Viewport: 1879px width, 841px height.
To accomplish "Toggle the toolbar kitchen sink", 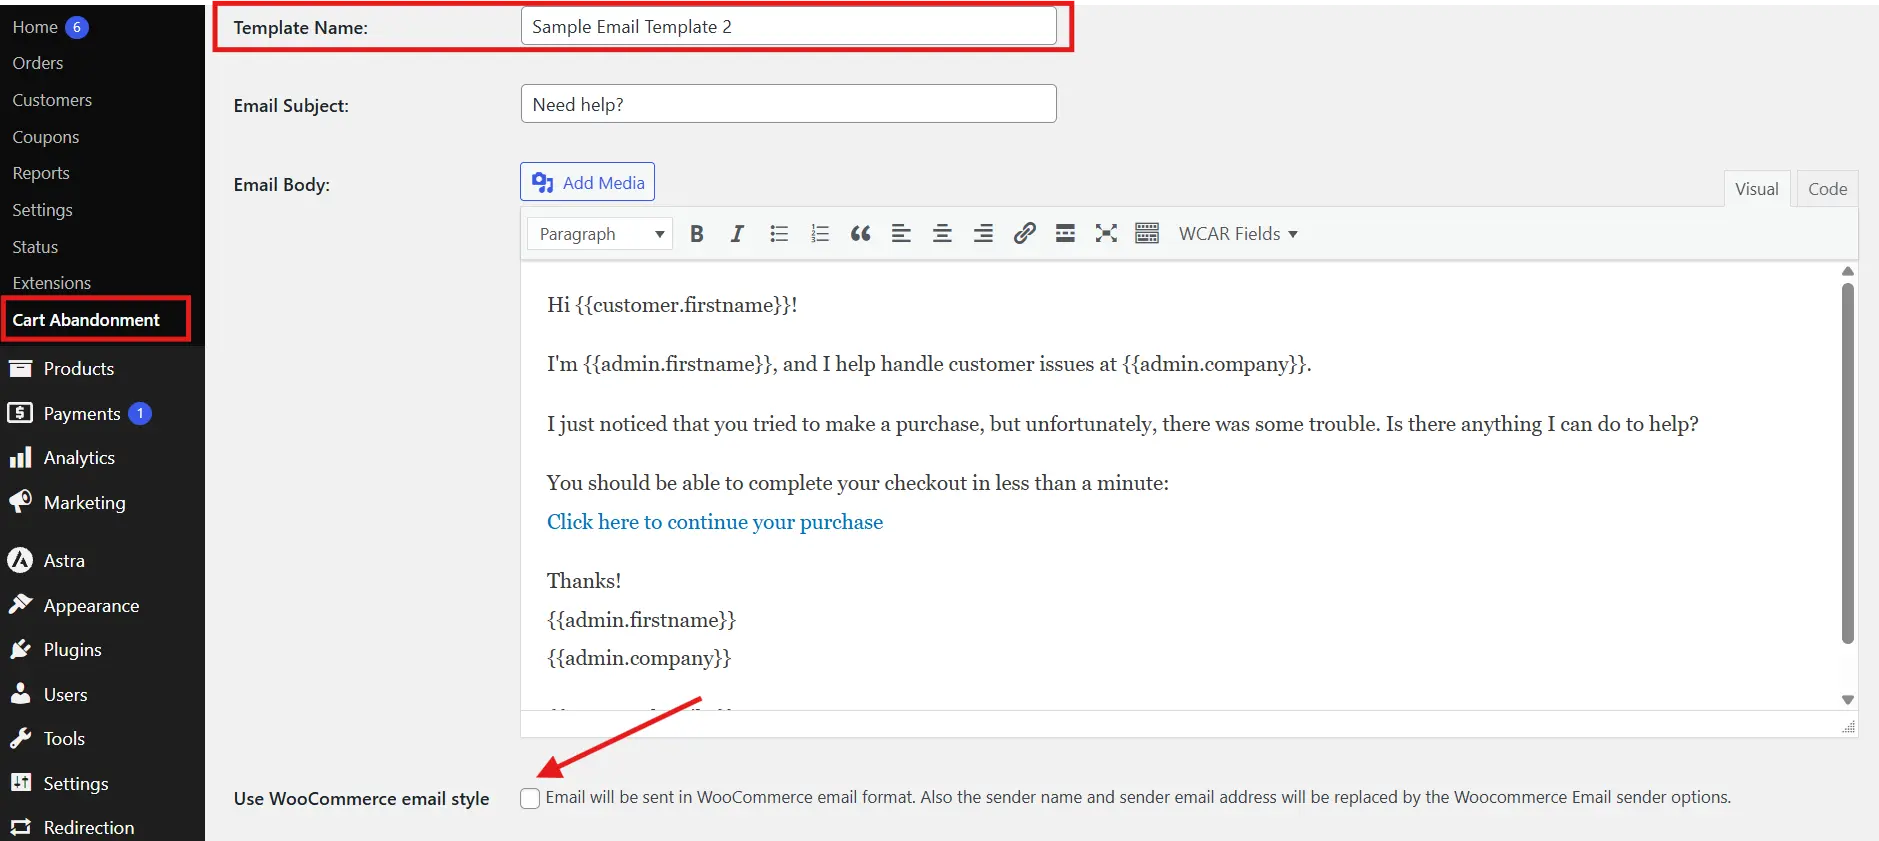I will [x=1147, y=234].
